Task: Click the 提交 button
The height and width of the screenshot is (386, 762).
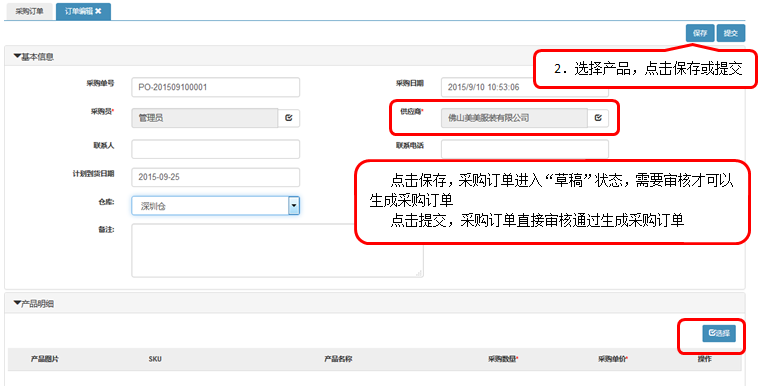Action: (x=731, y=33)
